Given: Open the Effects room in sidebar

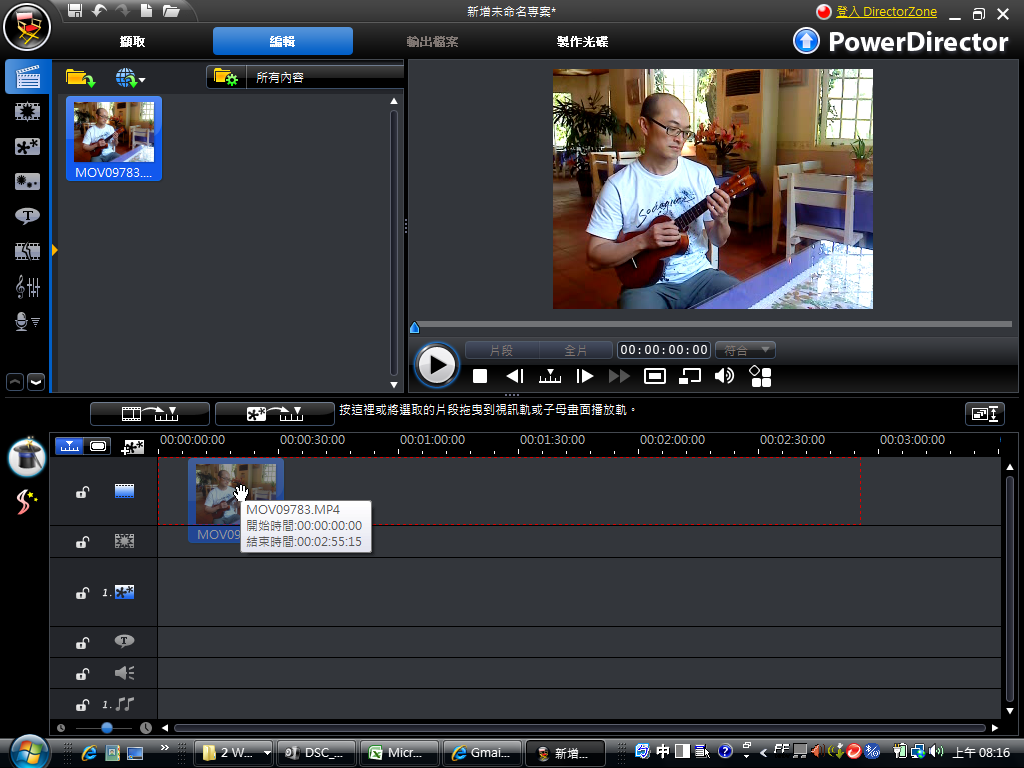Looking at the screenshot, I should (x=27, y=112).
